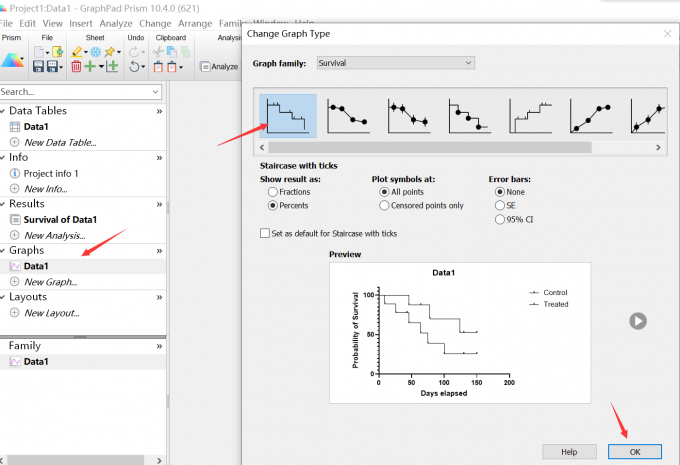Click the preview play arrow icon
680x465 pixels.
tap(638, 321)
